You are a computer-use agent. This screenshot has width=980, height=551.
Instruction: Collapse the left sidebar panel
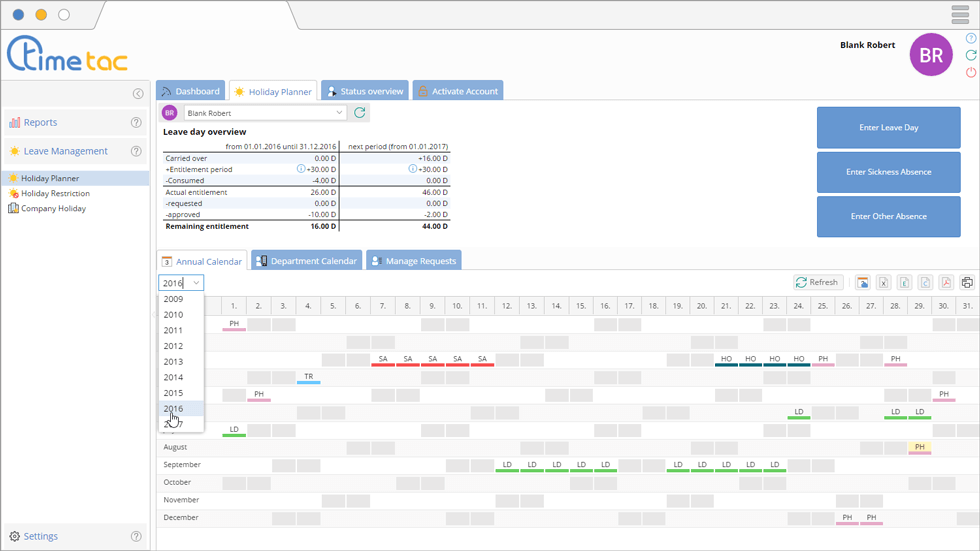(138, 94)
